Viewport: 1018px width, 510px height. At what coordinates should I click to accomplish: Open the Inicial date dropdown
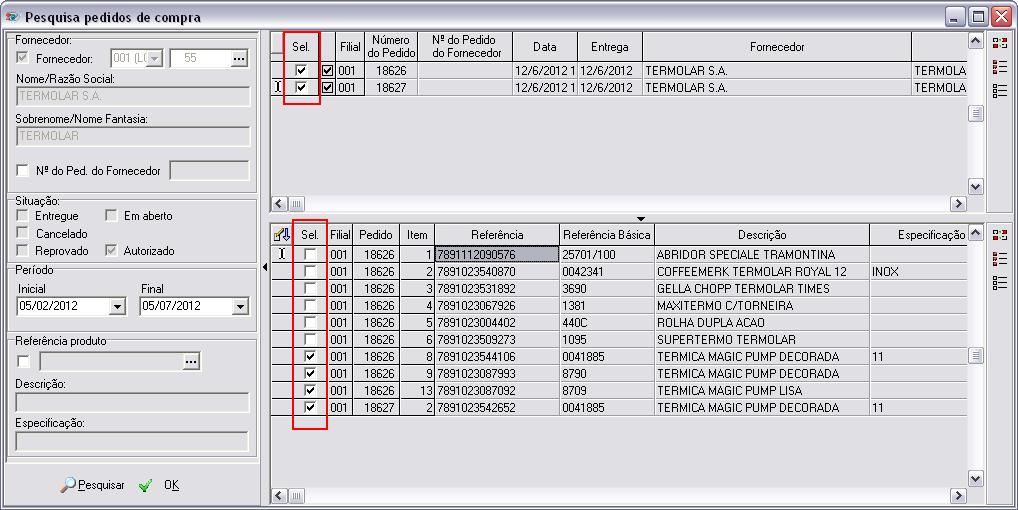118,306
